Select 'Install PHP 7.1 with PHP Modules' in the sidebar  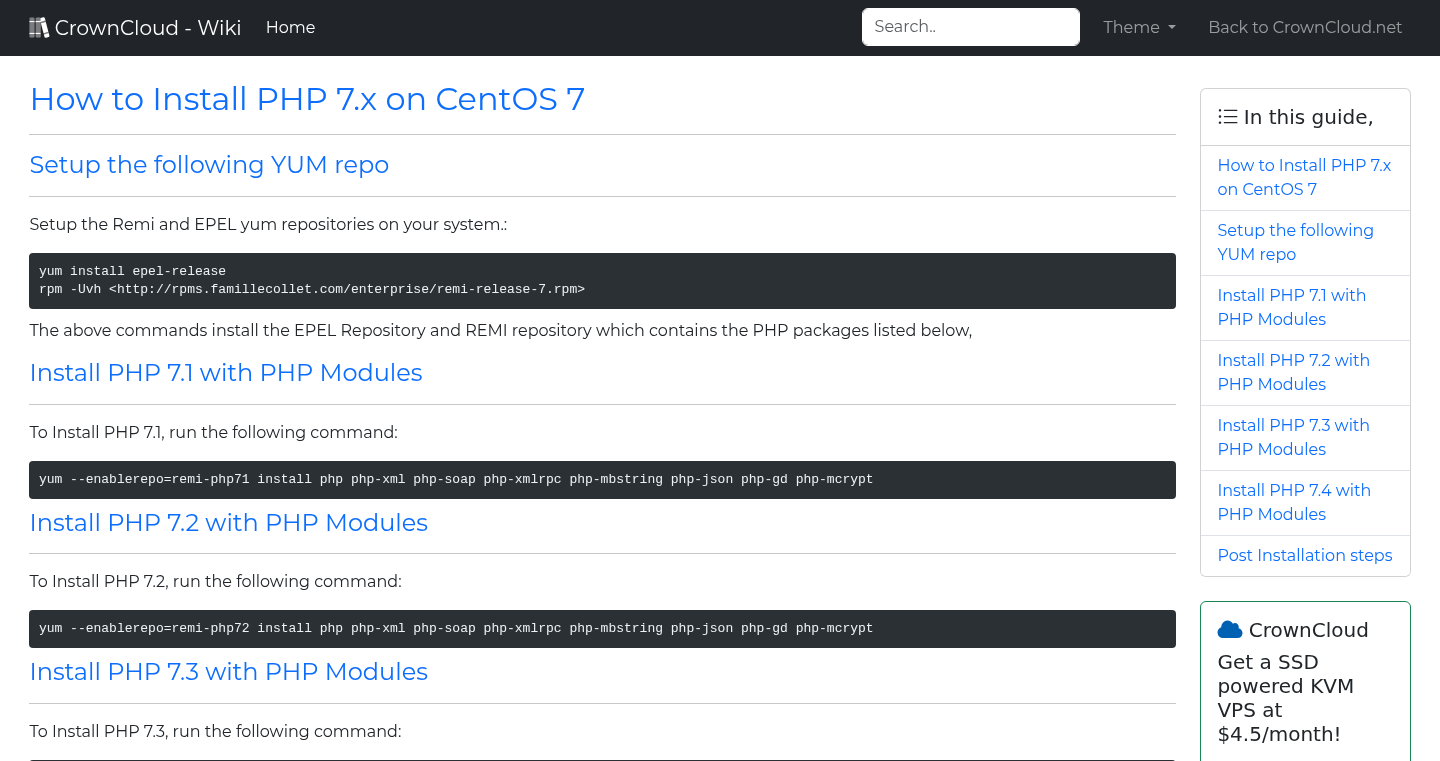pyautogui.click(x=1292, y=307)
